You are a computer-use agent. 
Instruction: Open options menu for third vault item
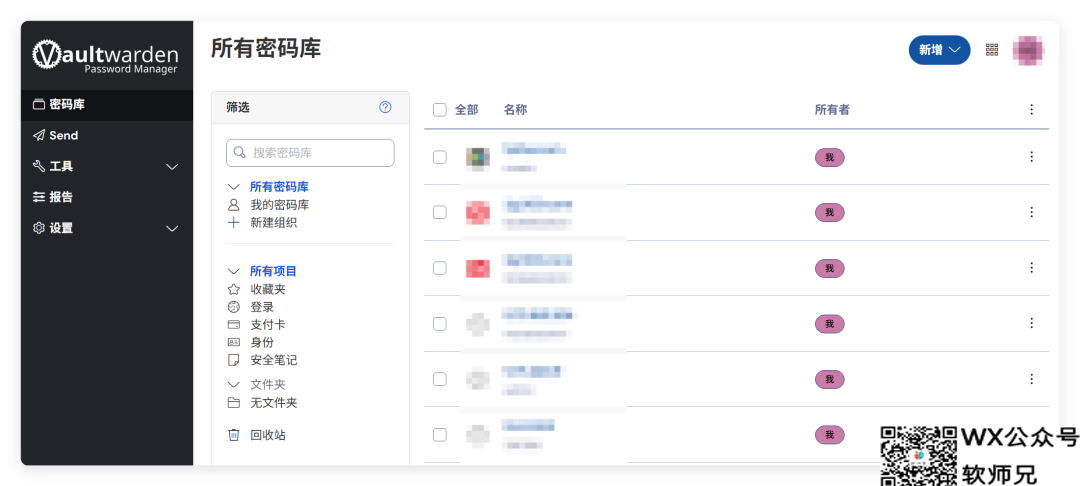(x=1031, y=268)
